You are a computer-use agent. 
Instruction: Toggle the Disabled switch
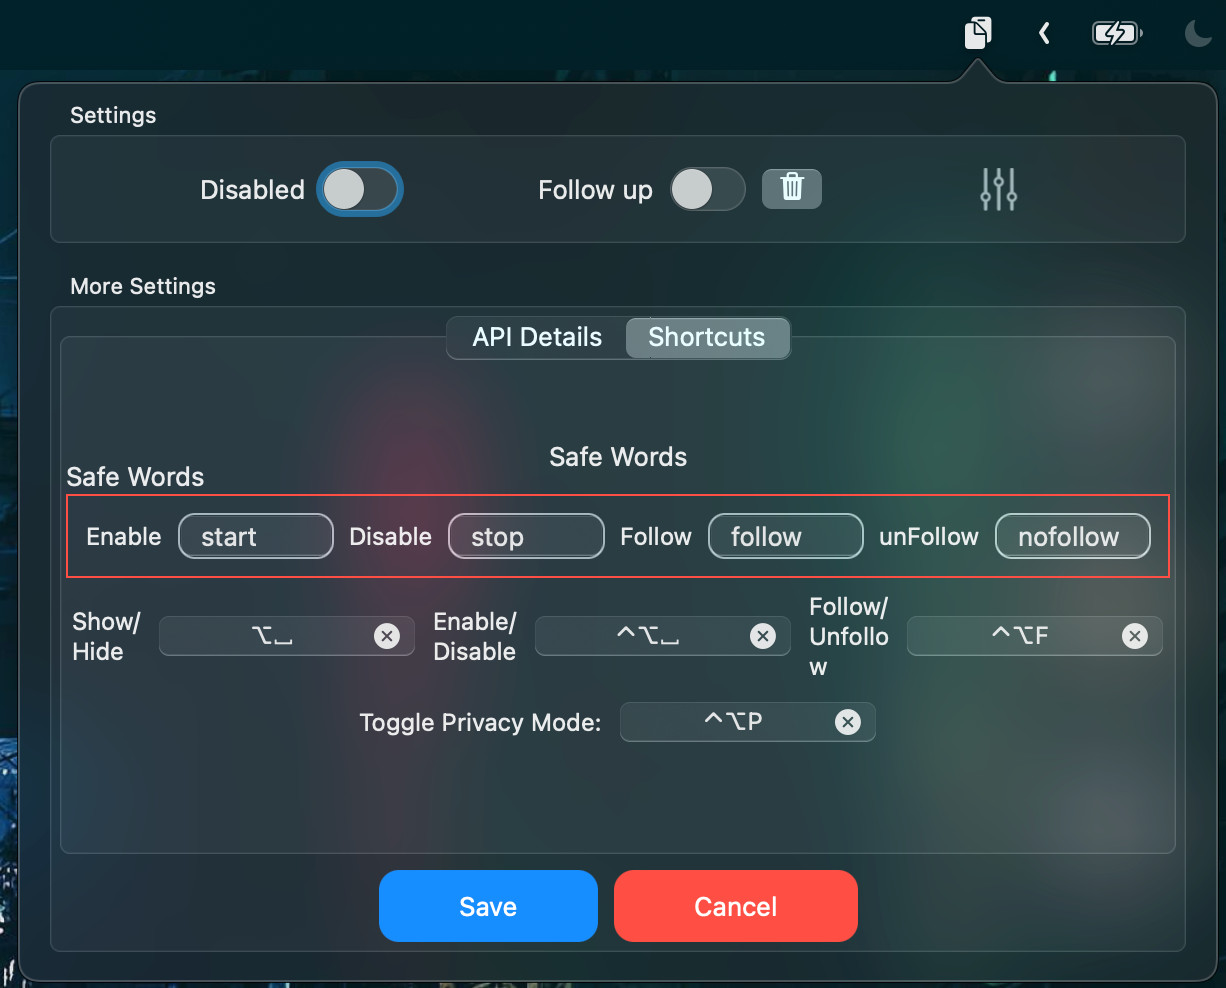(x=360, y=189)
